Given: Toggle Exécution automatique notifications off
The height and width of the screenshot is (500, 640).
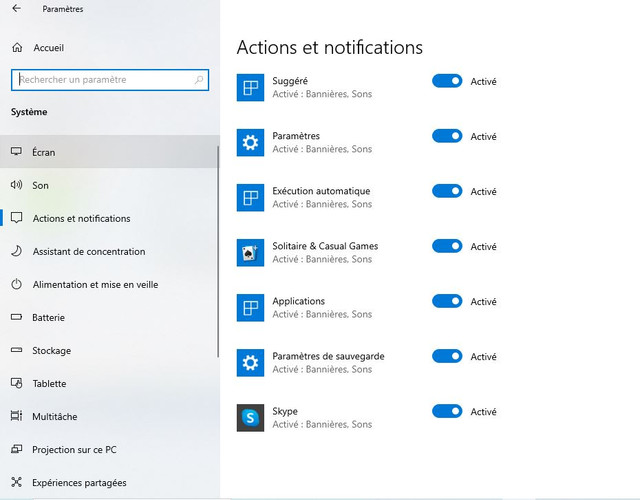Looking at the screenshot, I should (447, 191).
